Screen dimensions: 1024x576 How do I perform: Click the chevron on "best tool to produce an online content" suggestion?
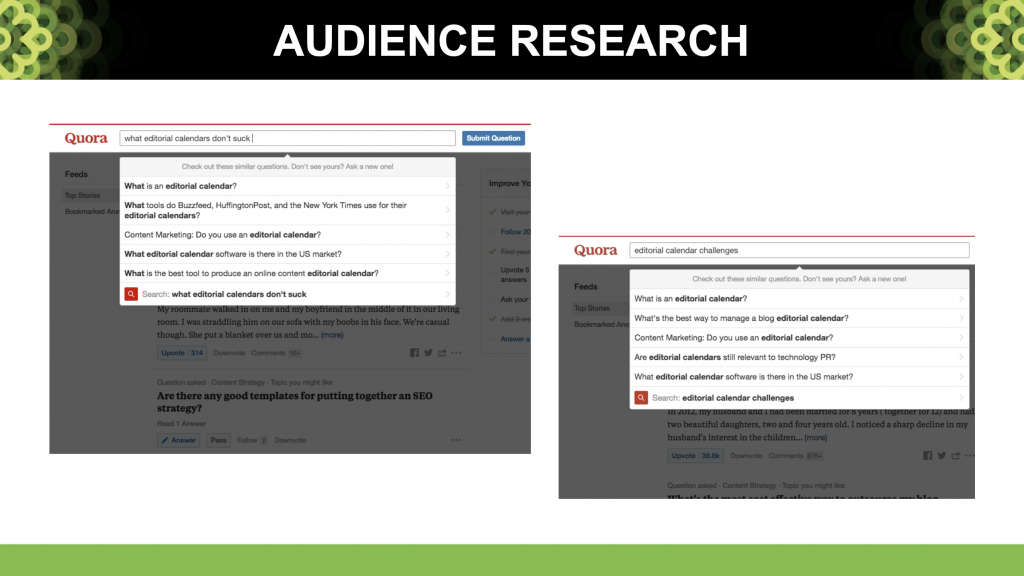[447, 274]
